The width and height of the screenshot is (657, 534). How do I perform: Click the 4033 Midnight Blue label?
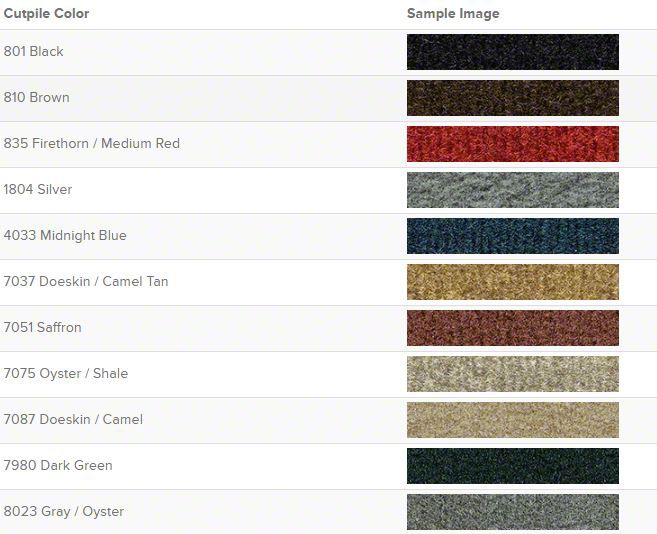coord(65,236)
